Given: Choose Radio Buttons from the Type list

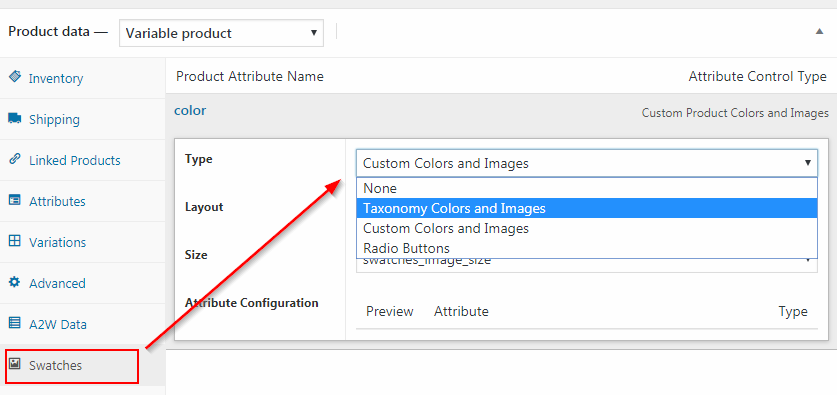Looking at the screenshot, I should (x=587, y=248).
